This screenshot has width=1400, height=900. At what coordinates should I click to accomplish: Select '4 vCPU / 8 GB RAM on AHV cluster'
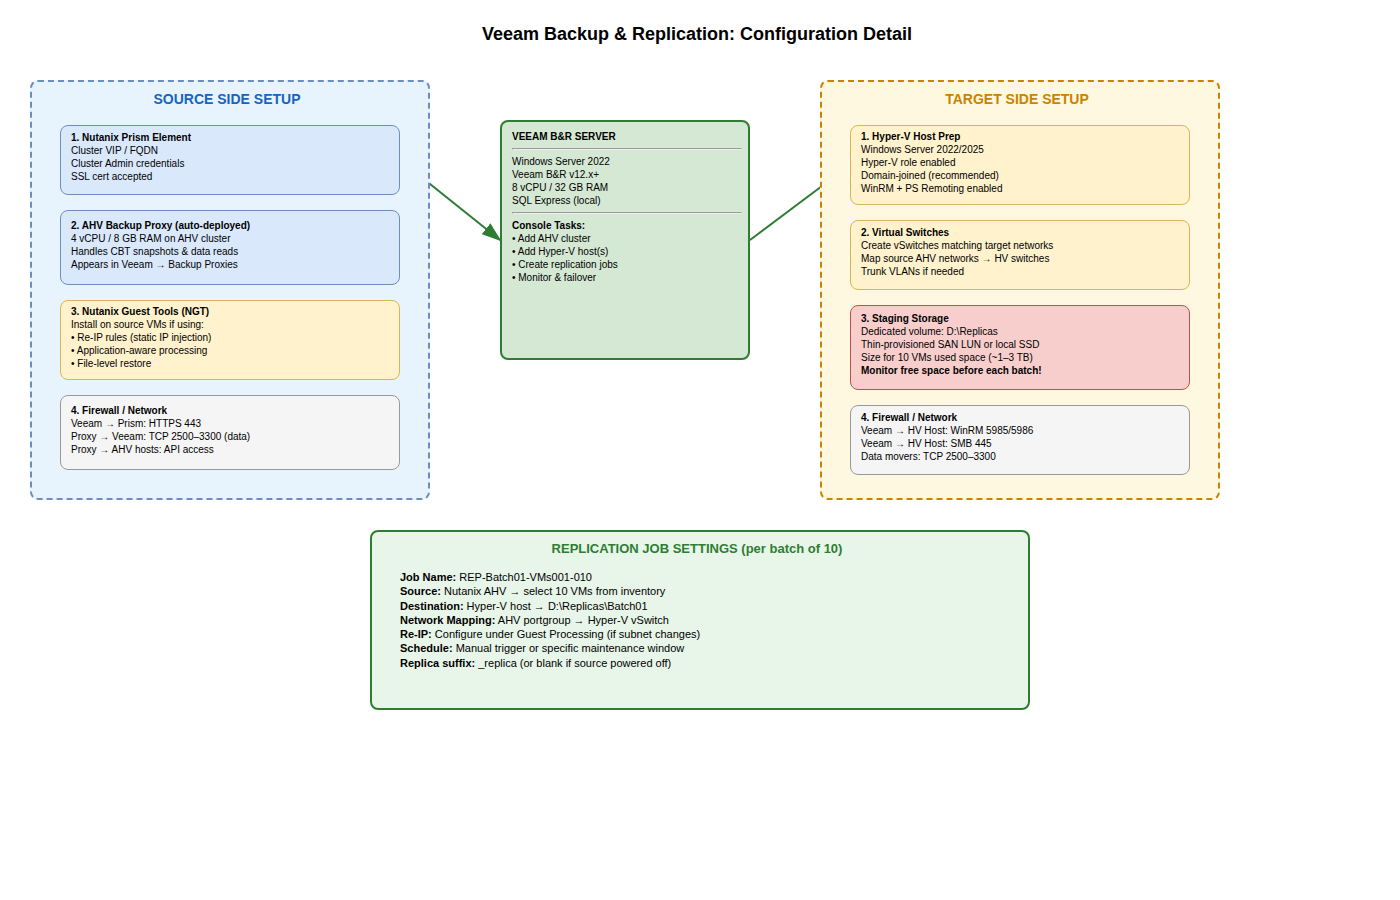(151, 238)
